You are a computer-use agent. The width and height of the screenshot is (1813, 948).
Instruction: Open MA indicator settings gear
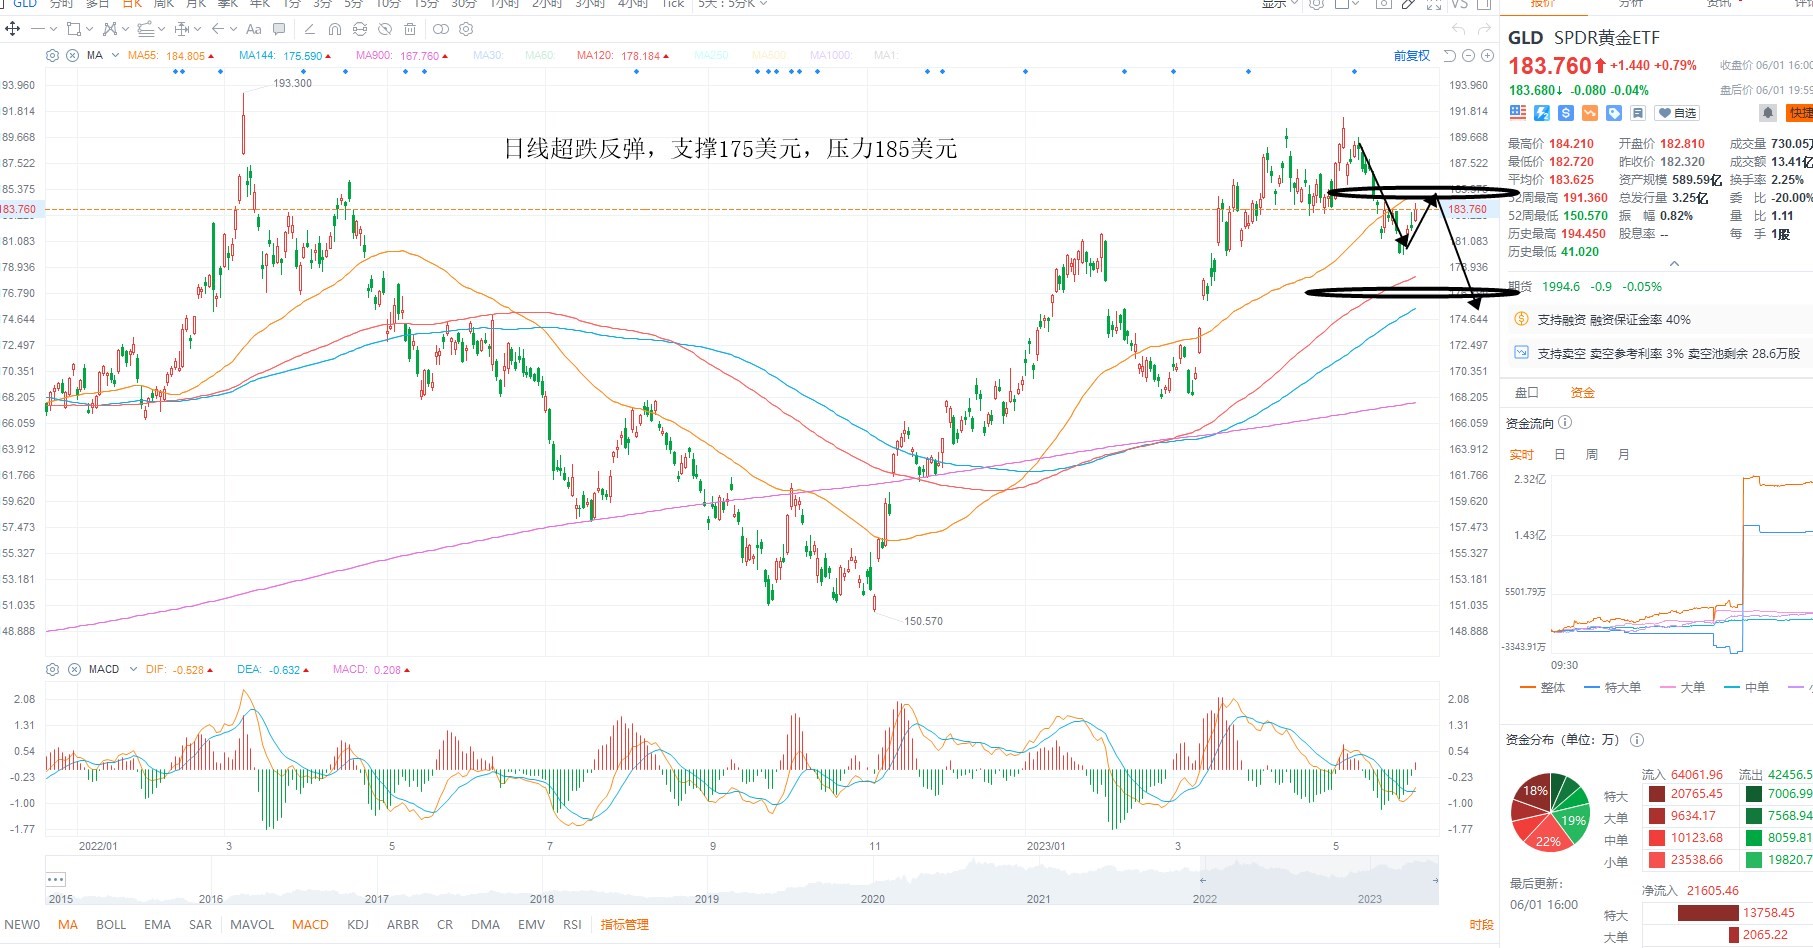pyautogui.click(x=53, y=56)
